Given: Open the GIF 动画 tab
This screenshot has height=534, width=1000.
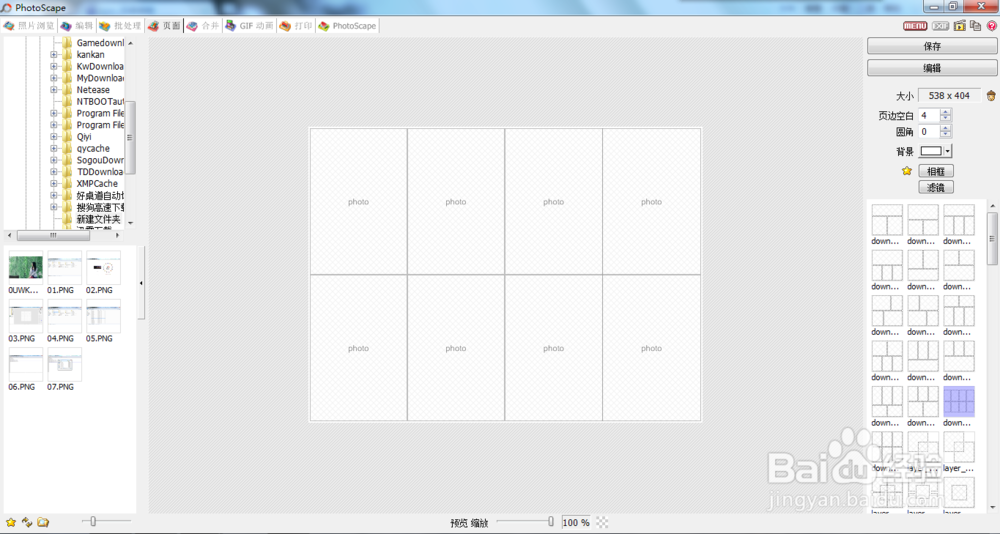Looking at the screenshot, I should click(x=249, y=26).
